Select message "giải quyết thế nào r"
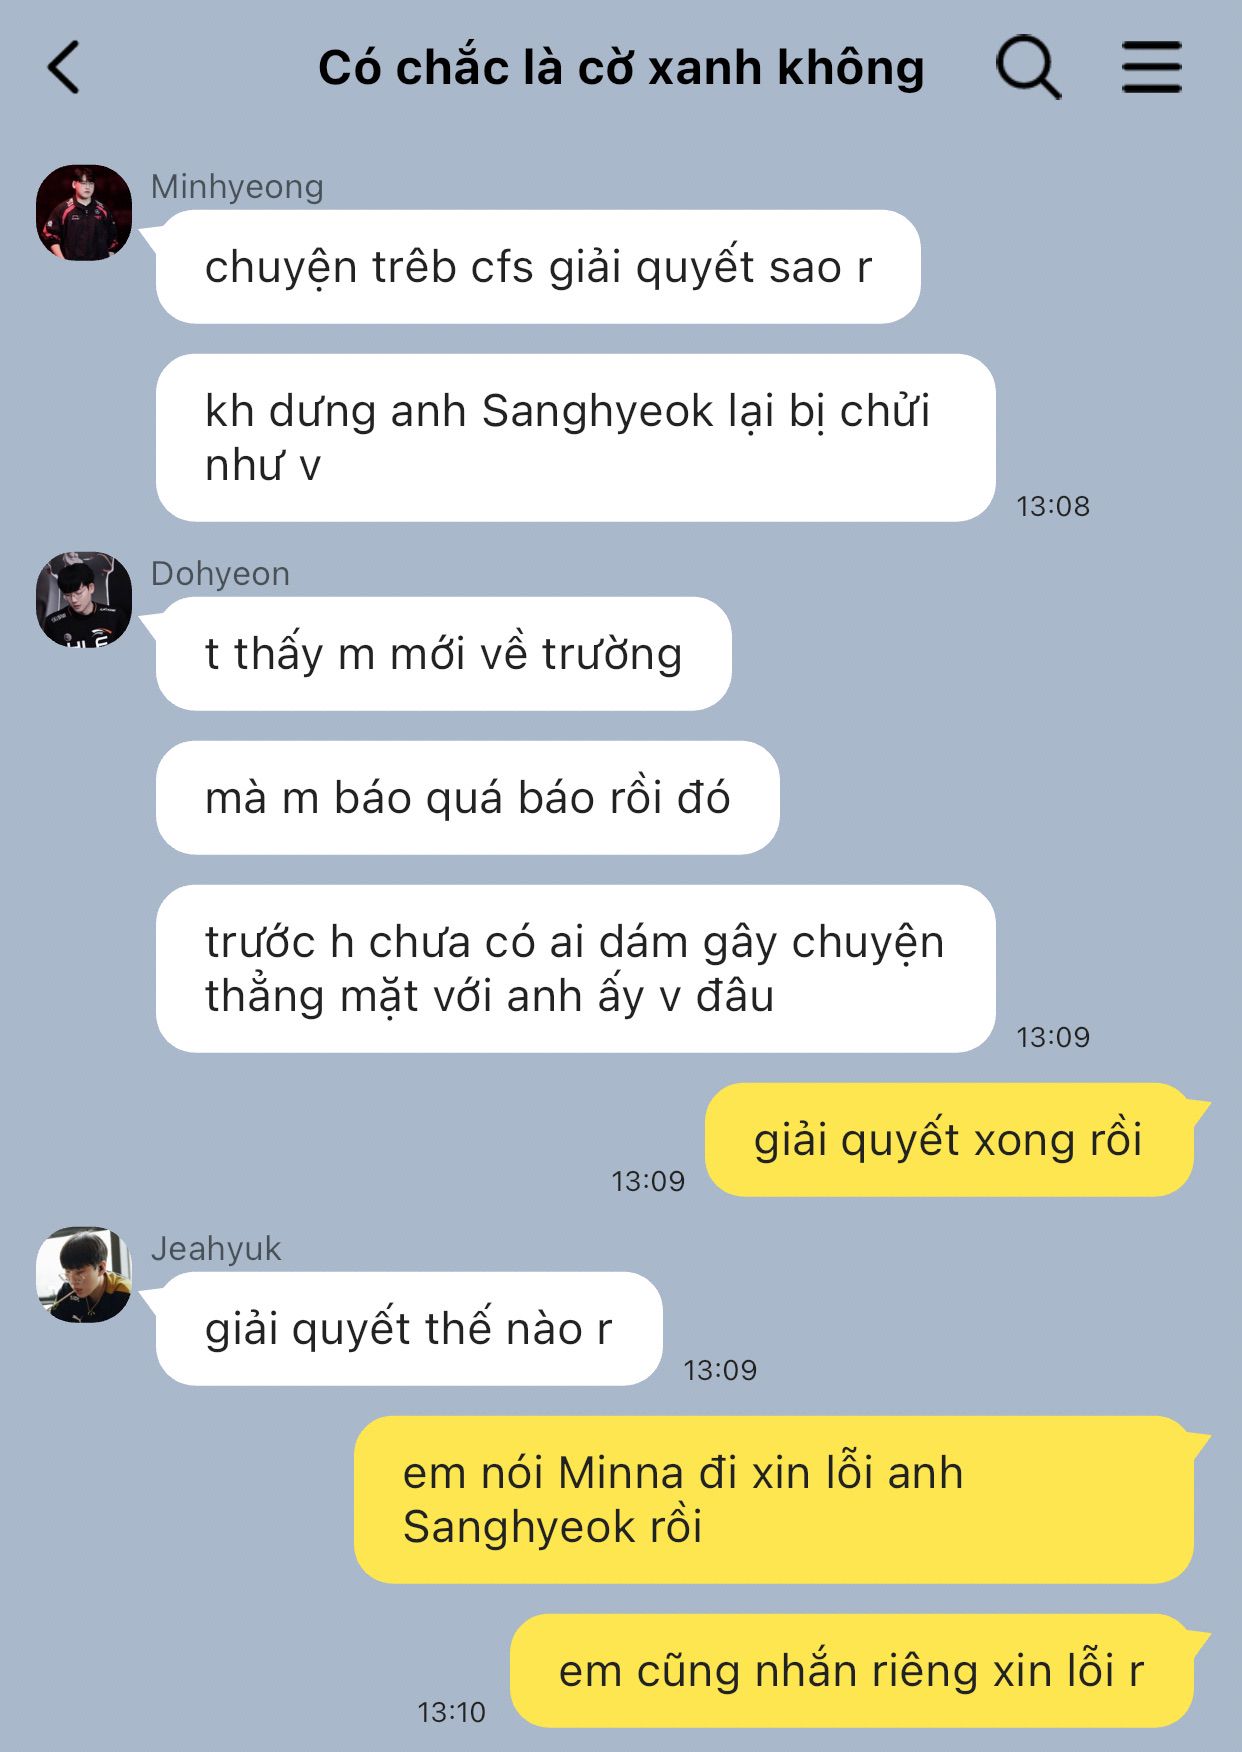Viewport: 1242px width, 1752px height. (x=409, y=1329)
